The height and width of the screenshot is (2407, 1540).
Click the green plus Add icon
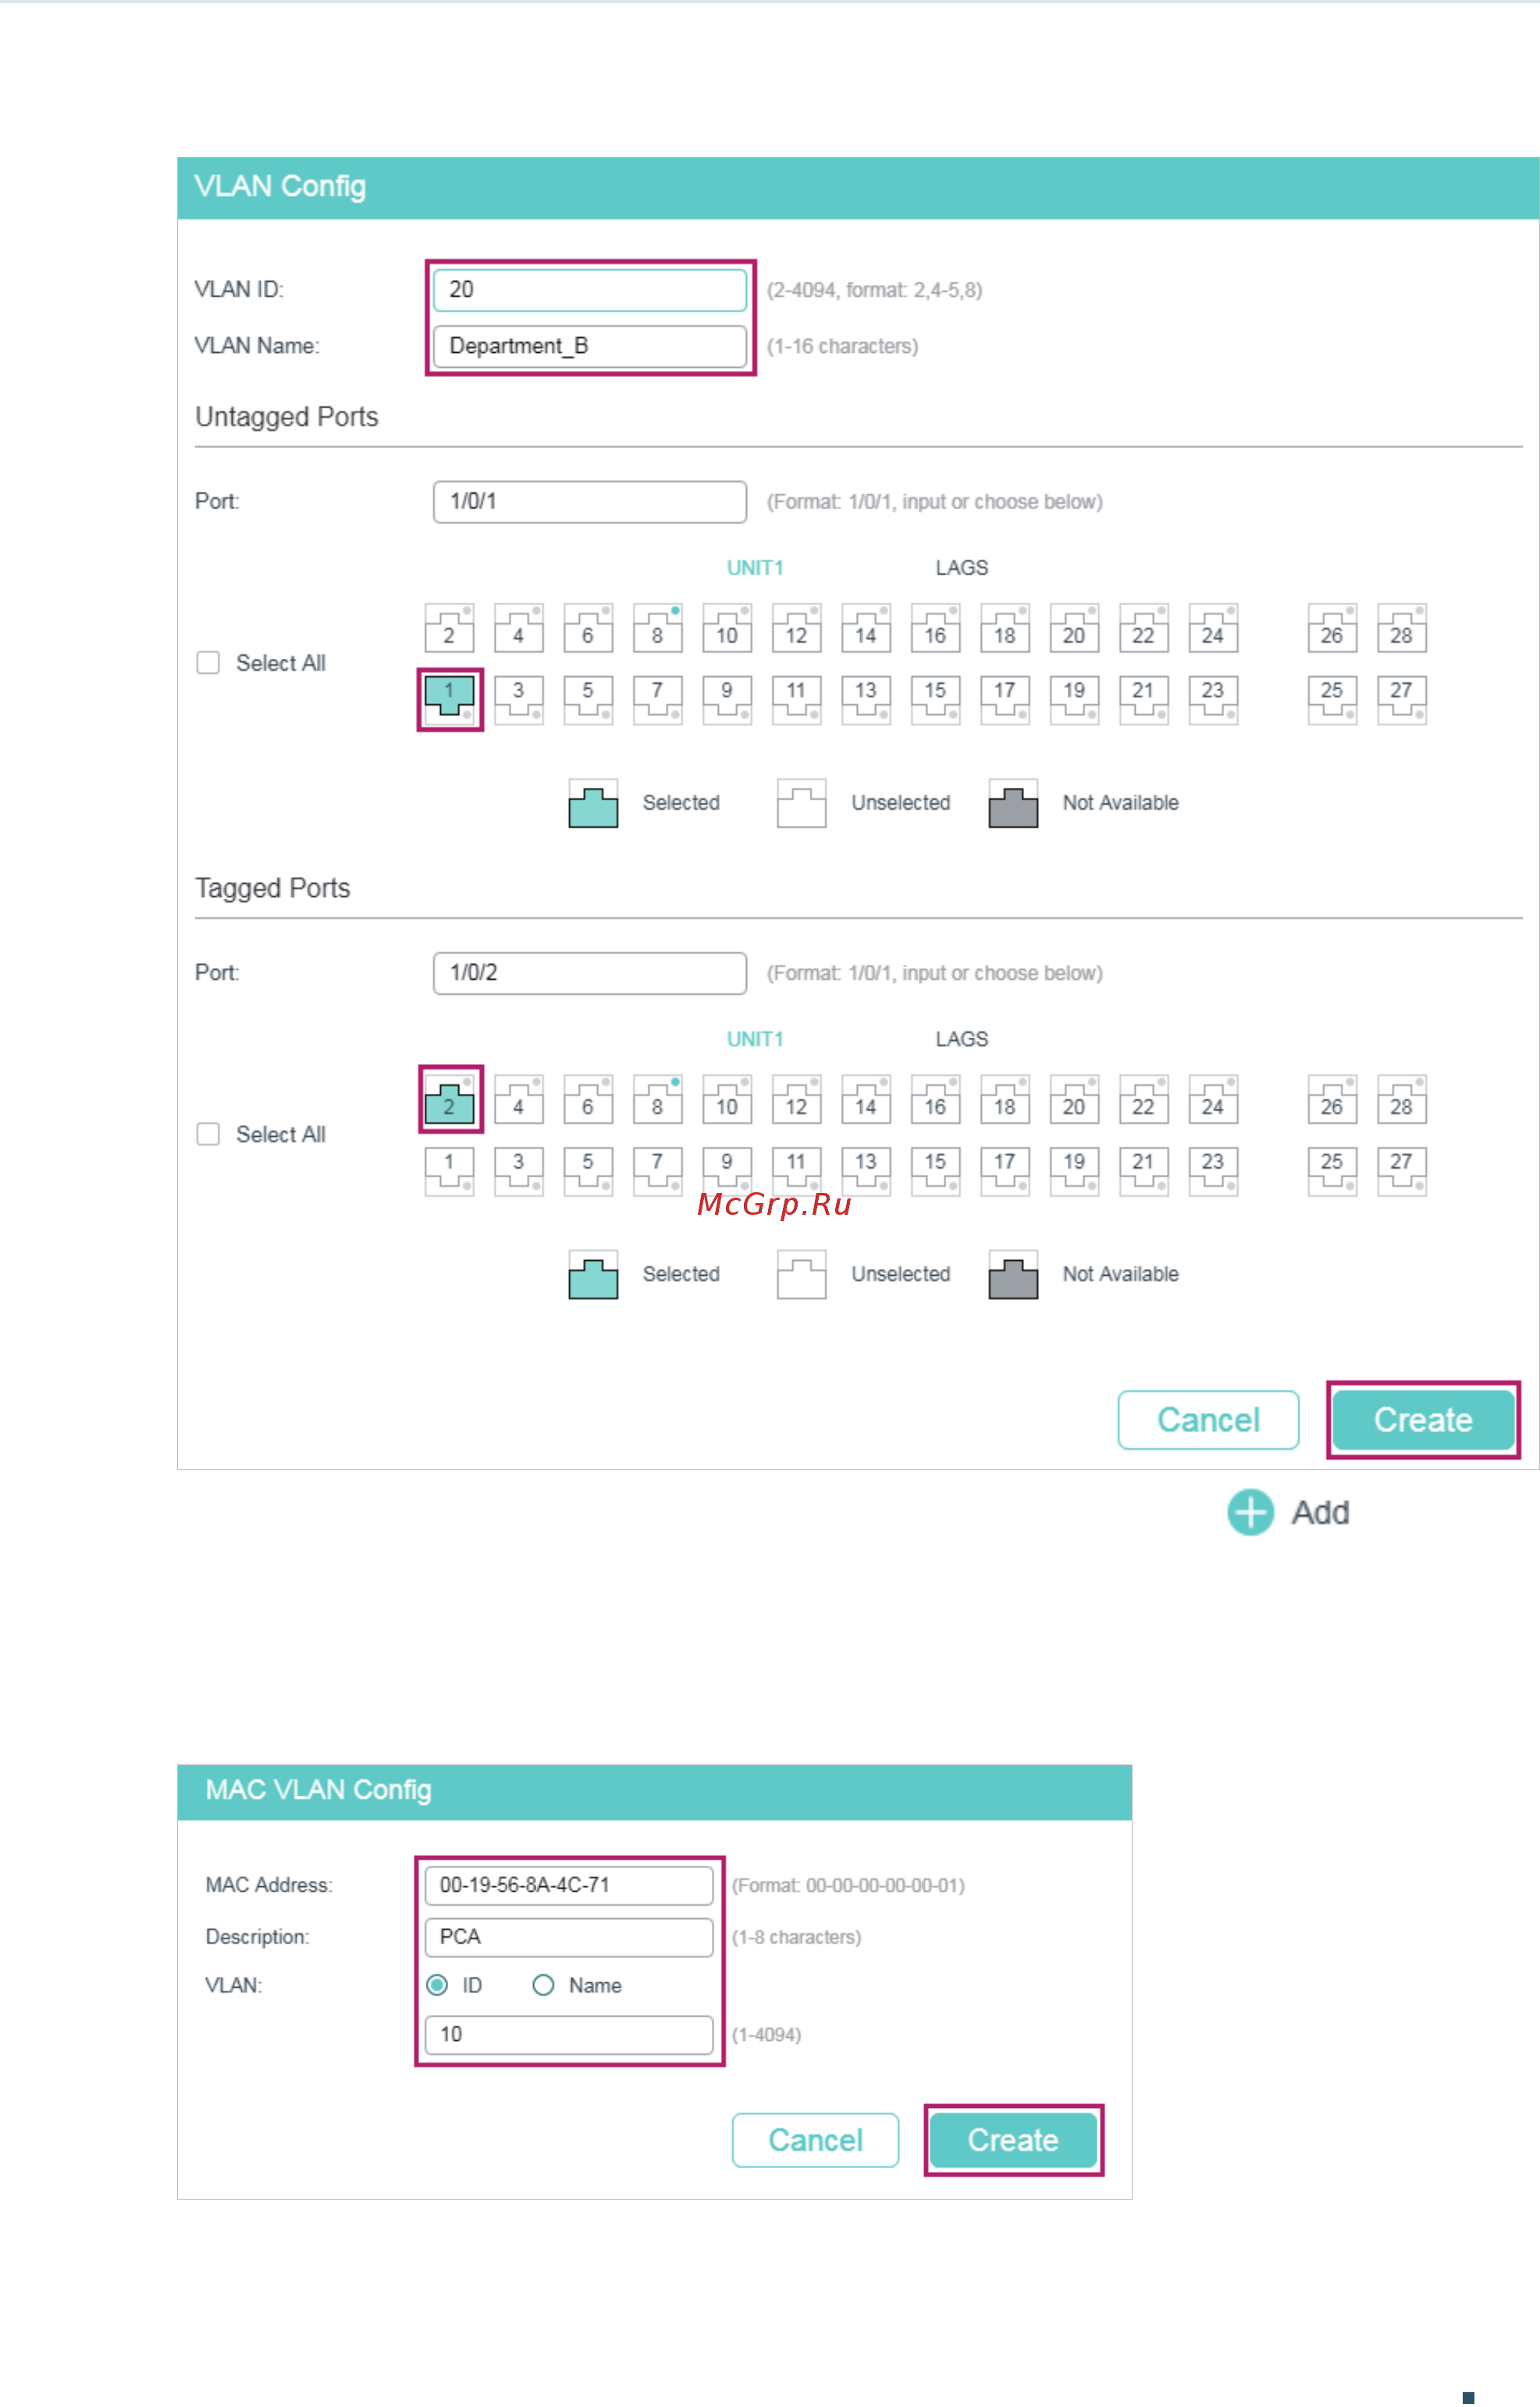1250,1512
